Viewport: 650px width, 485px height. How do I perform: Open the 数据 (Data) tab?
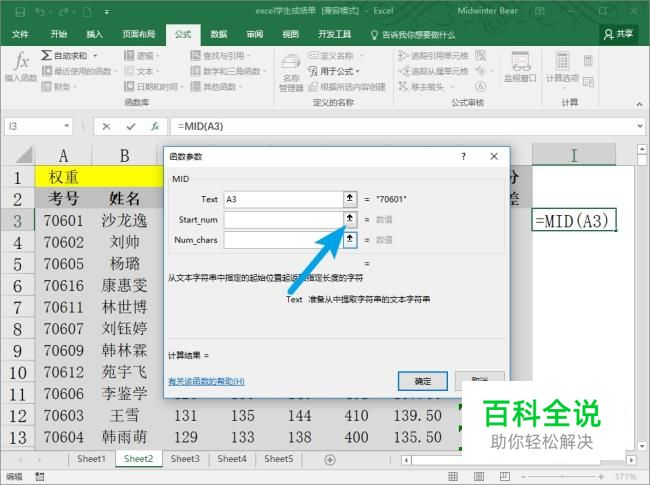point(218,34)
